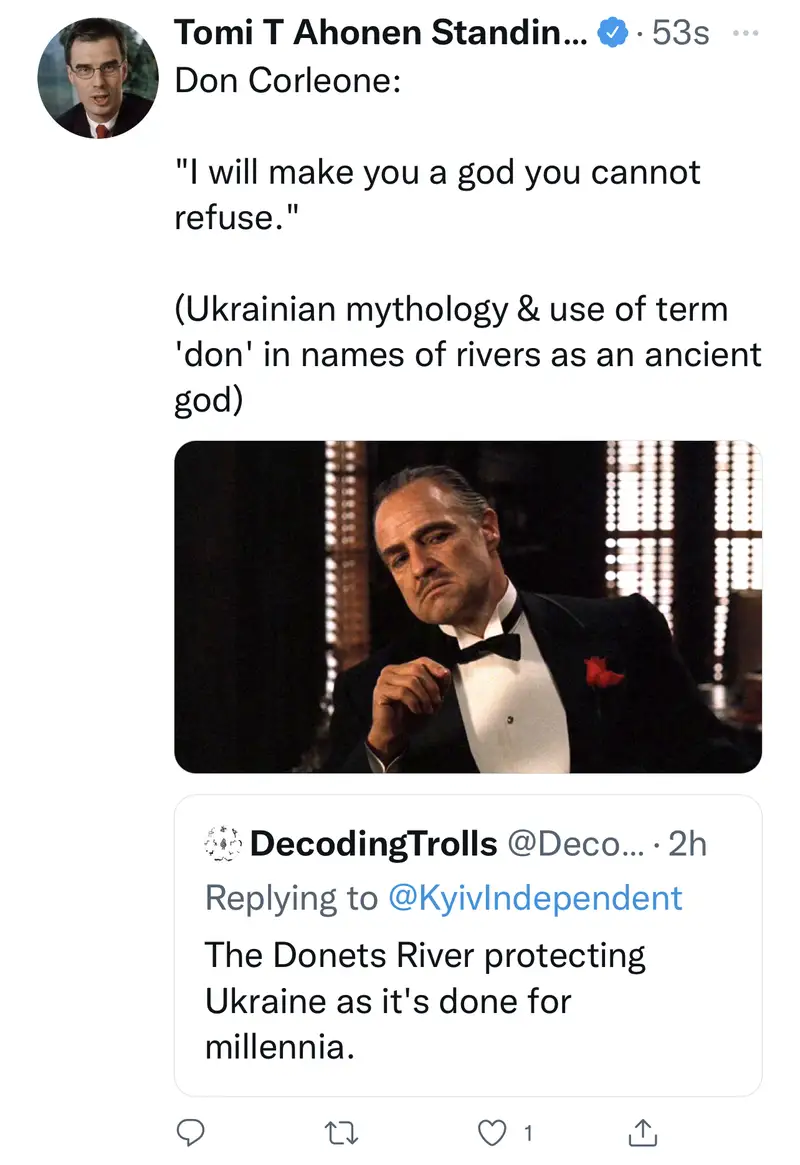Open the Don Corleone tuxedo image
The width and height of the screenshot is (800, 1165).
tap(468, 607)
